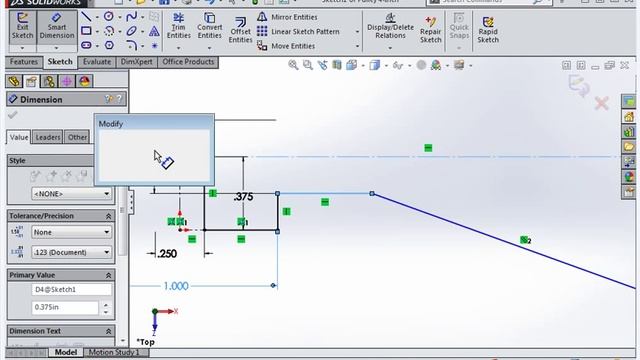Select the Centerpoint Arc tool
This screenshot has width=640, height=360.
(x=109, y=31)
